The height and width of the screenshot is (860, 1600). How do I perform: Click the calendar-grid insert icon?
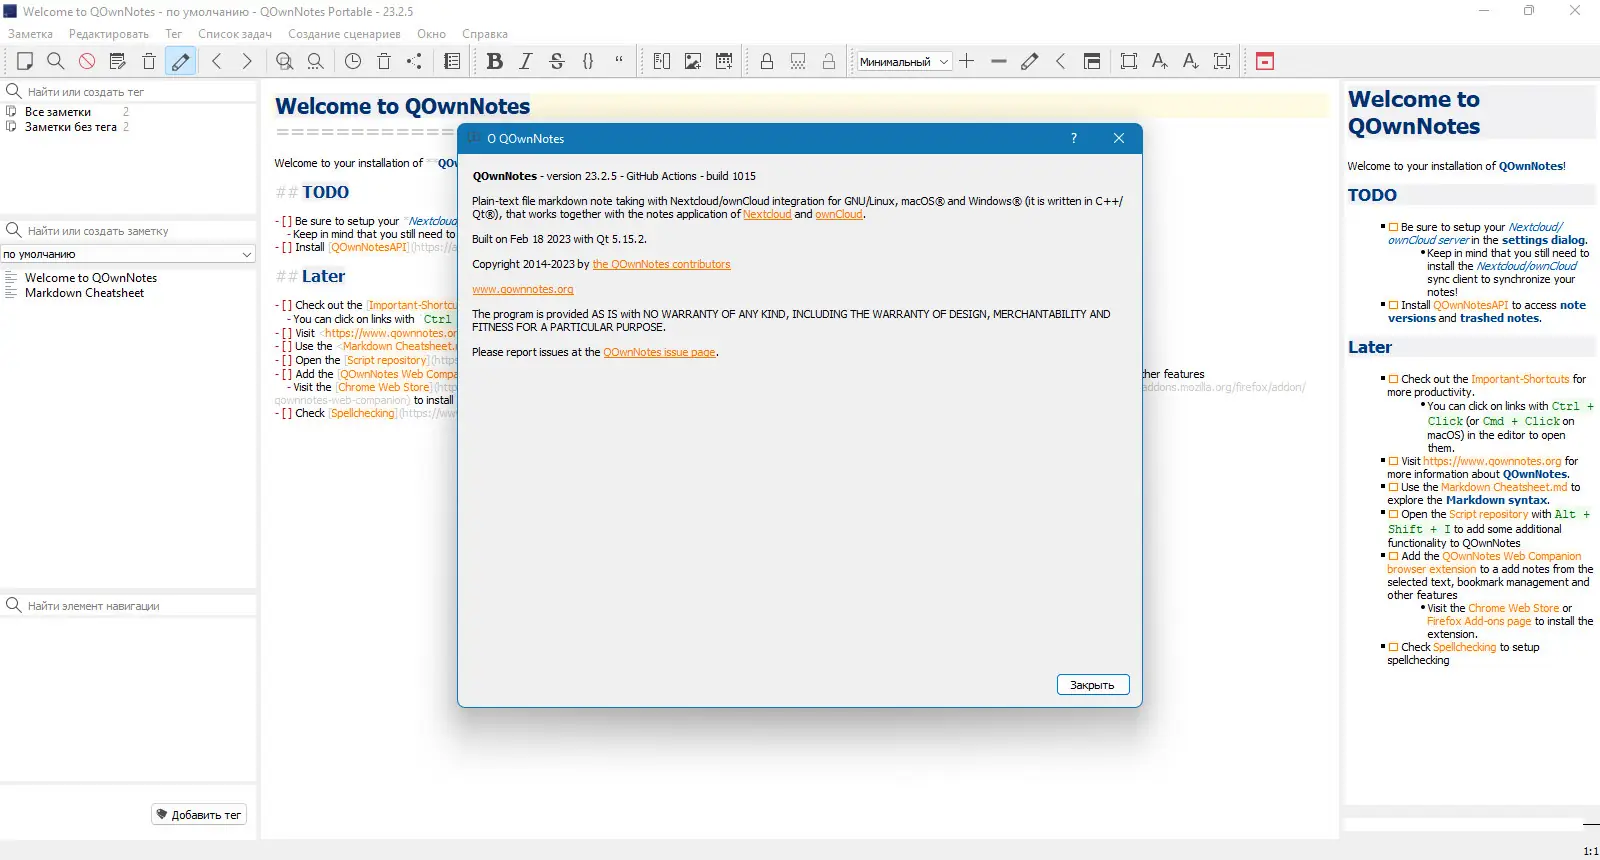click(724, 61)
